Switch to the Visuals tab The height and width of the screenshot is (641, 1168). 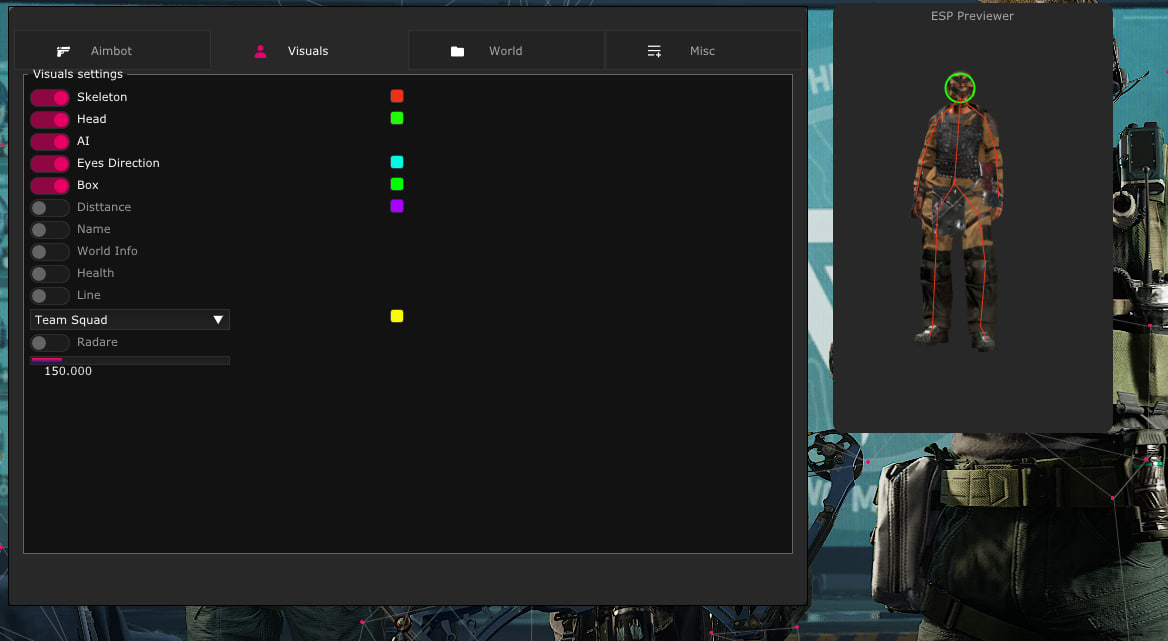308,51
